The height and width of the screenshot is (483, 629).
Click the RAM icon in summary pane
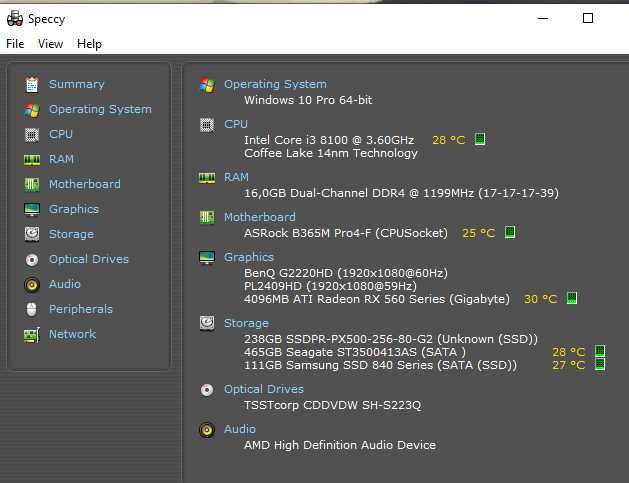pos(207,177)
